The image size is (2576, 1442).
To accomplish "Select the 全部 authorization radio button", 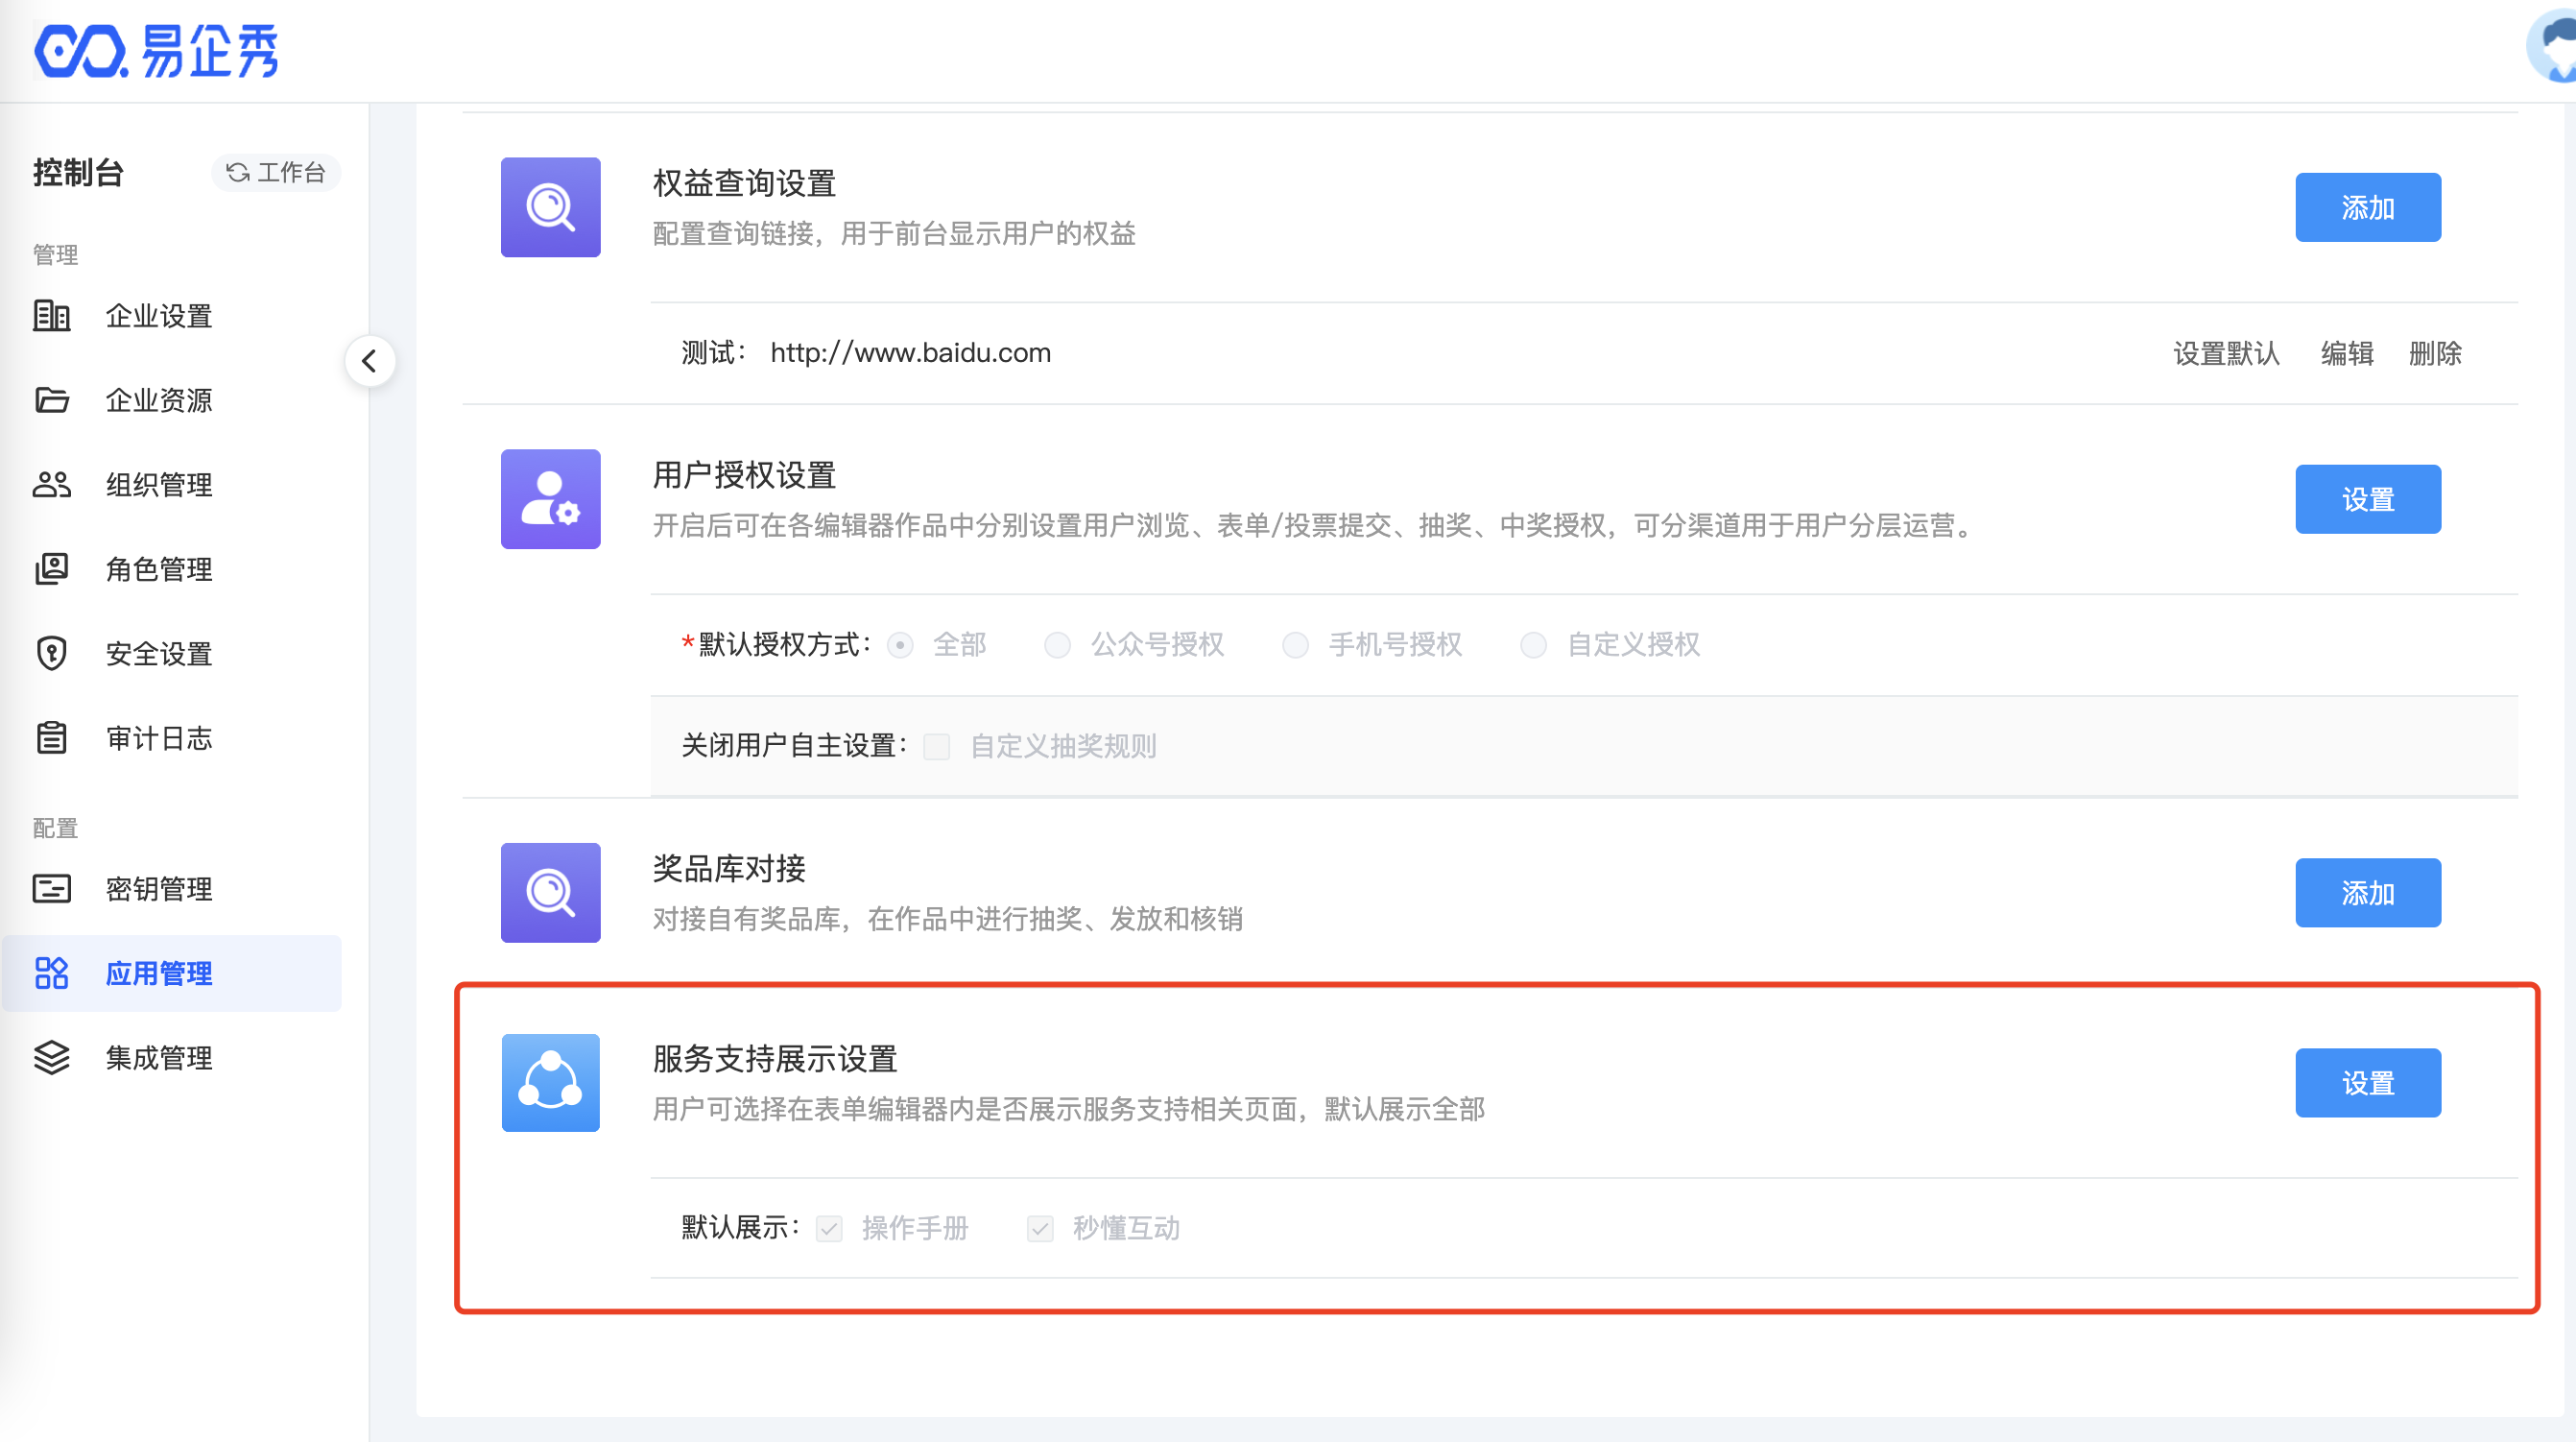I will 901,645.
